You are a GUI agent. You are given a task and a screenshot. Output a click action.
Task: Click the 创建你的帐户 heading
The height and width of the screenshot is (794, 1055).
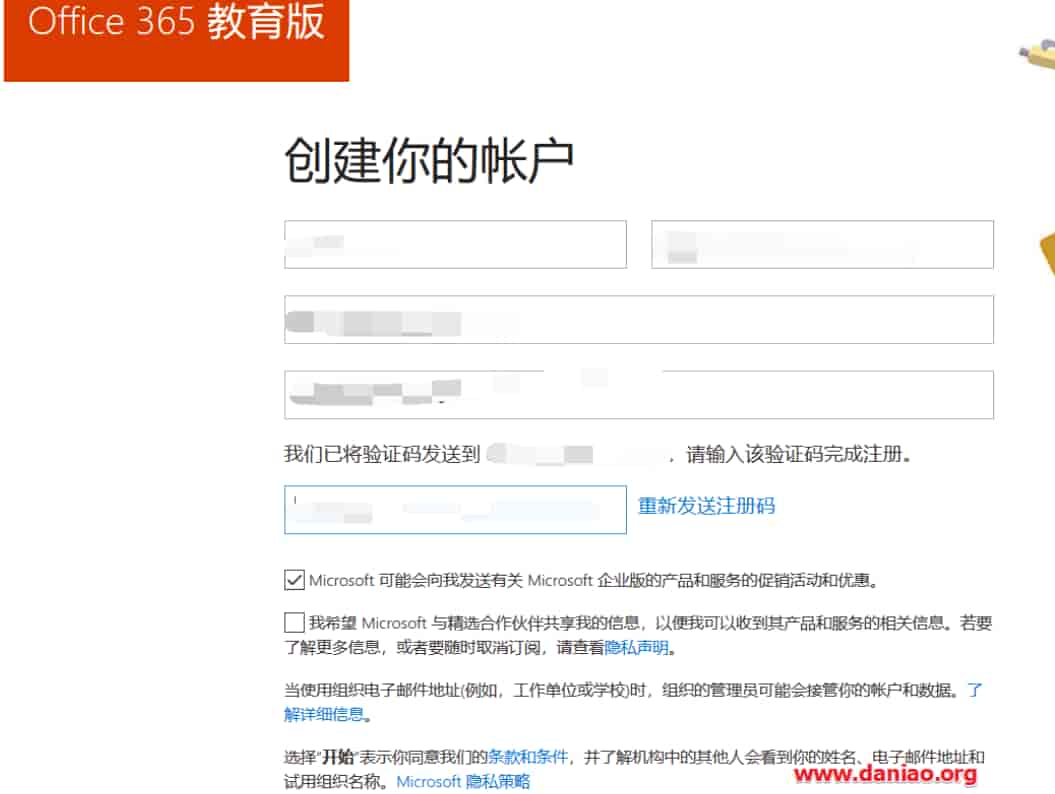click(x=429, y=160)
